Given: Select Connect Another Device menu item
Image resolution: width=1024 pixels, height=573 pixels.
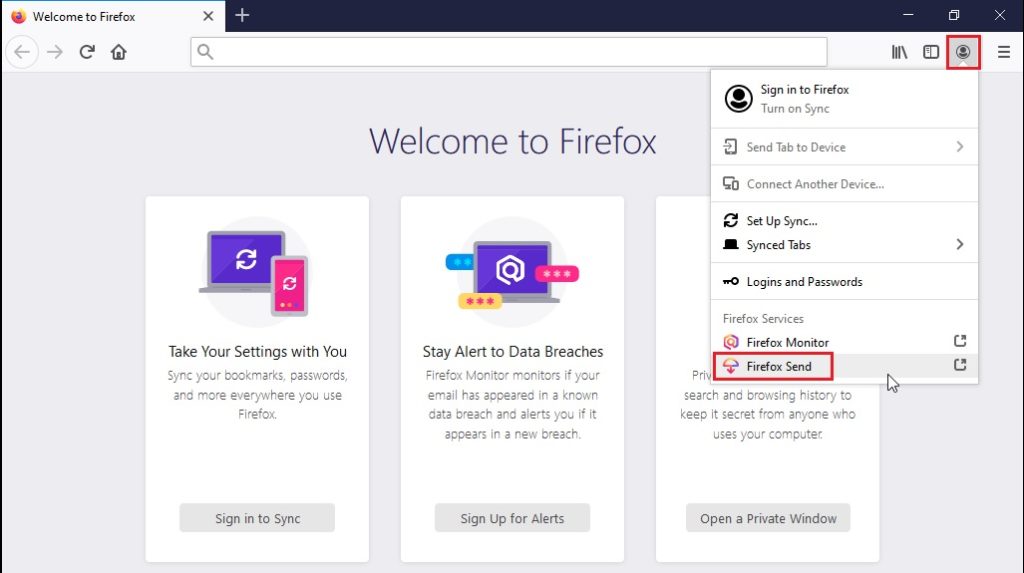Looking at the screenshot, I should tap(844, 184).
